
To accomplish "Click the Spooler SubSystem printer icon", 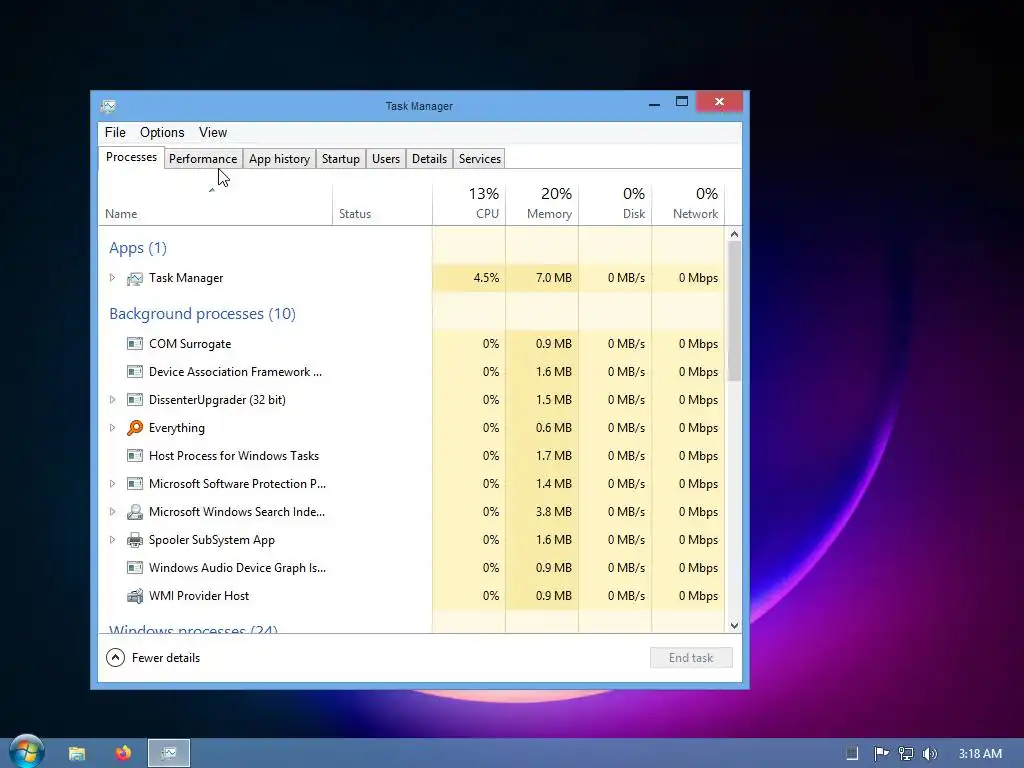I will [x=135, y=540].
